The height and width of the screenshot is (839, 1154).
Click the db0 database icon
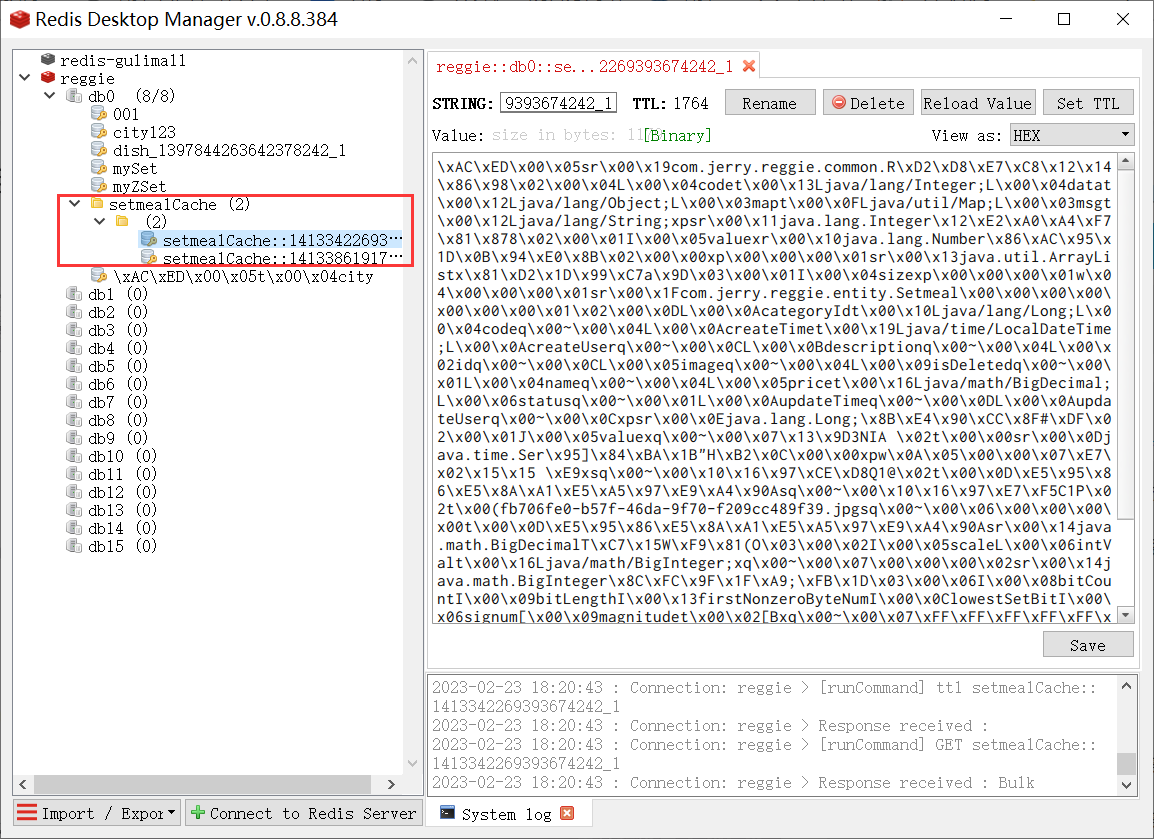click(74, 96)
